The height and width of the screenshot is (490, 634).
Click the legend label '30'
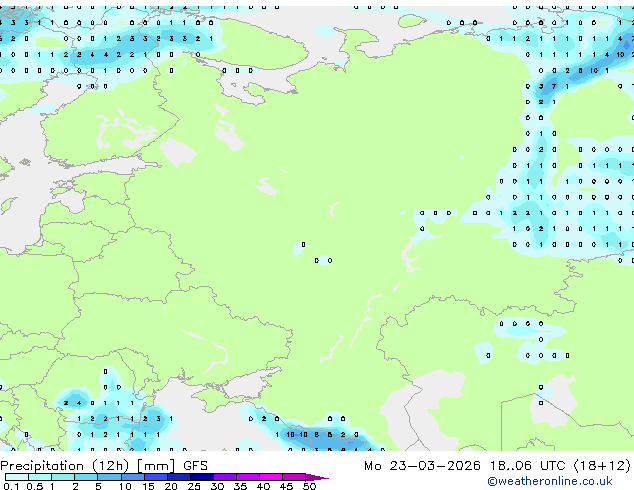click(x=217, y=486)
